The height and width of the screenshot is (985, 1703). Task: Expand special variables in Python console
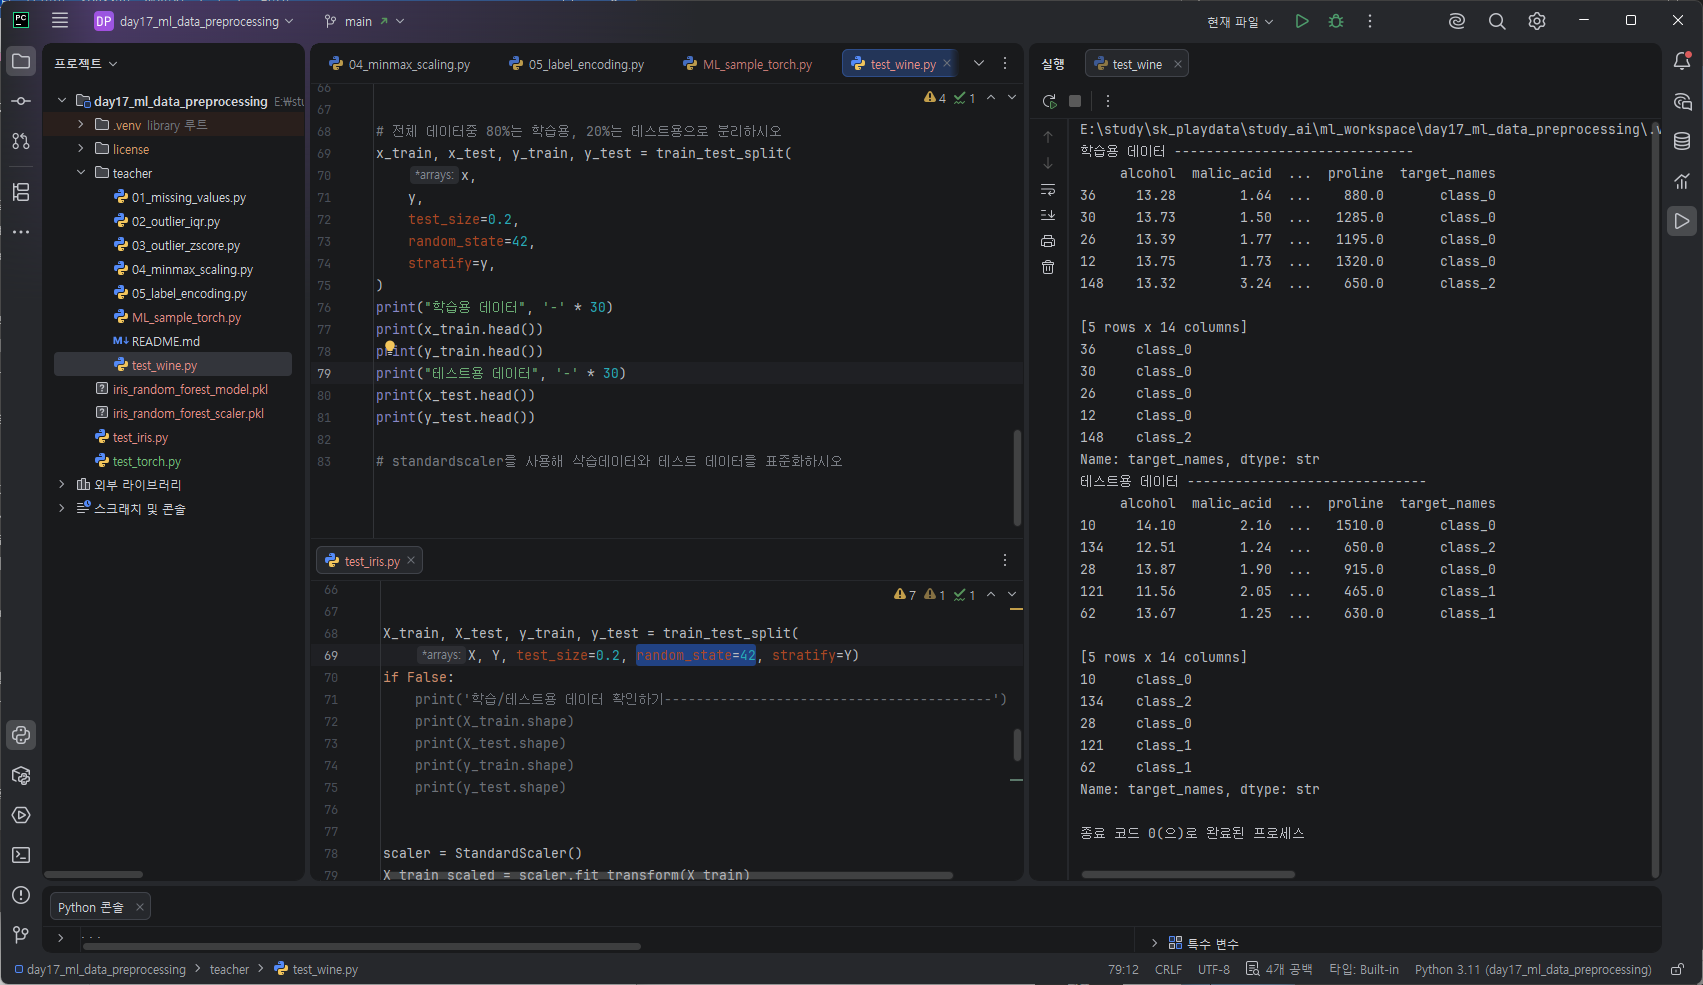click(x=1154, y=943)
